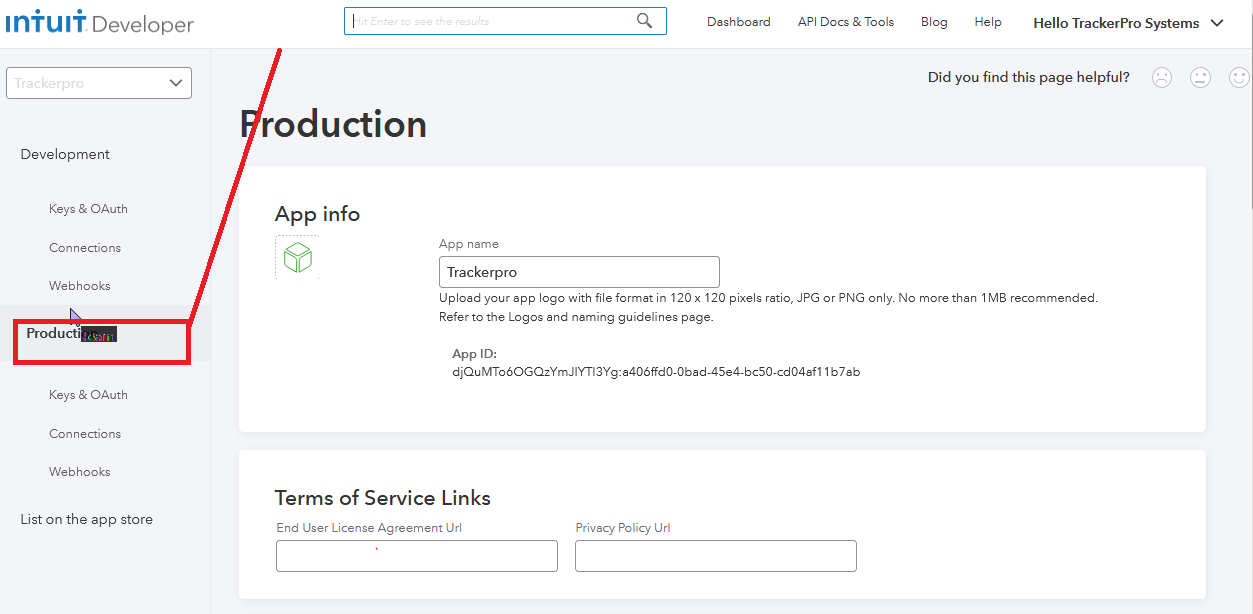This screenshot has width=1253, height=614.
Task: Open the Trackerpro app selector dropdown
Action: pos(99,83)
